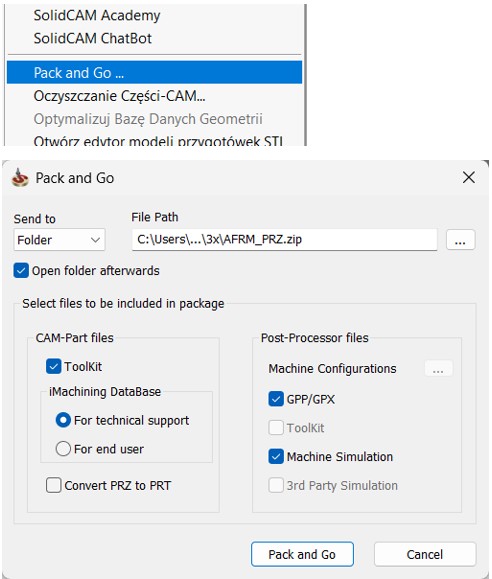Enable Convert PRZ to PRT
492x579 pixels.
pos(54,485)
